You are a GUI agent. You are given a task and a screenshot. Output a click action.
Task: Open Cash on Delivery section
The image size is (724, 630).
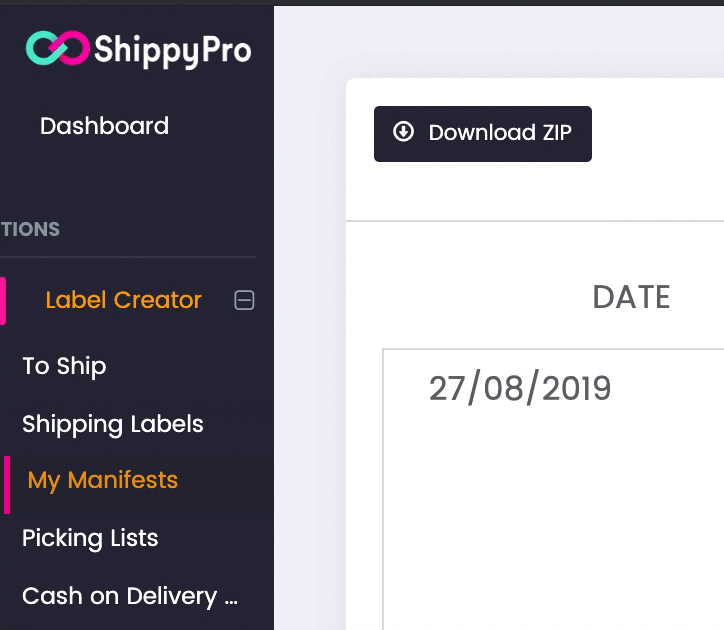130,596
